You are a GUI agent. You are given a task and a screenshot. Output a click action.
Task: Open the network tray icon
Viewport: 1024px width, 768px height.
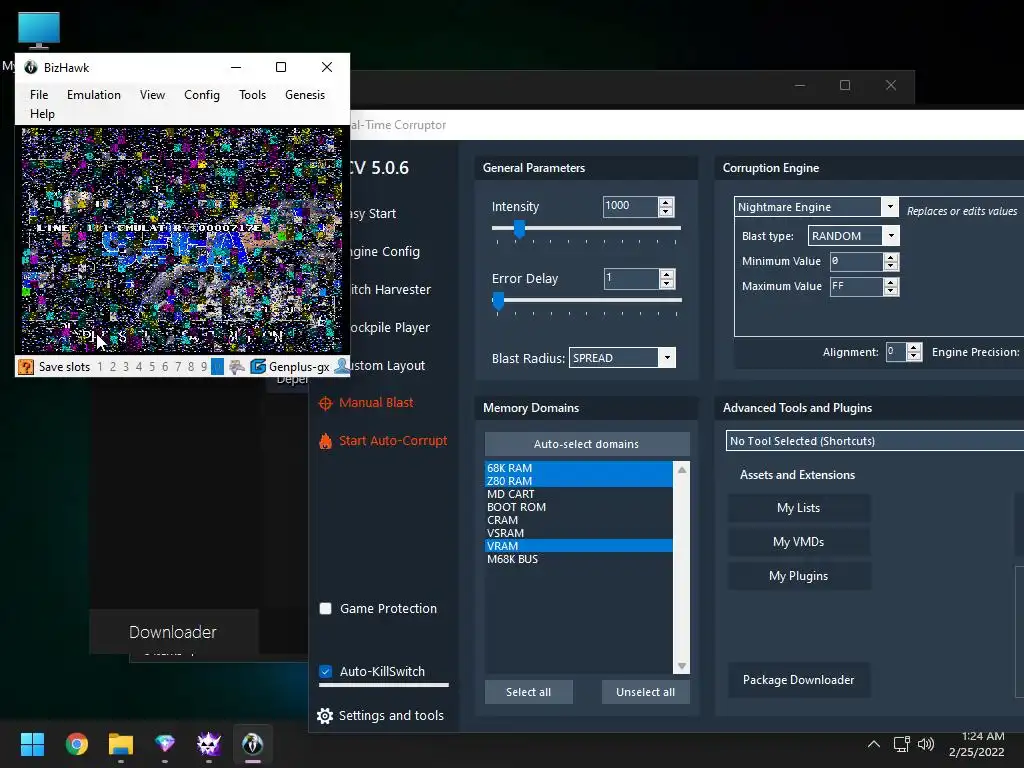click(902, 744)
